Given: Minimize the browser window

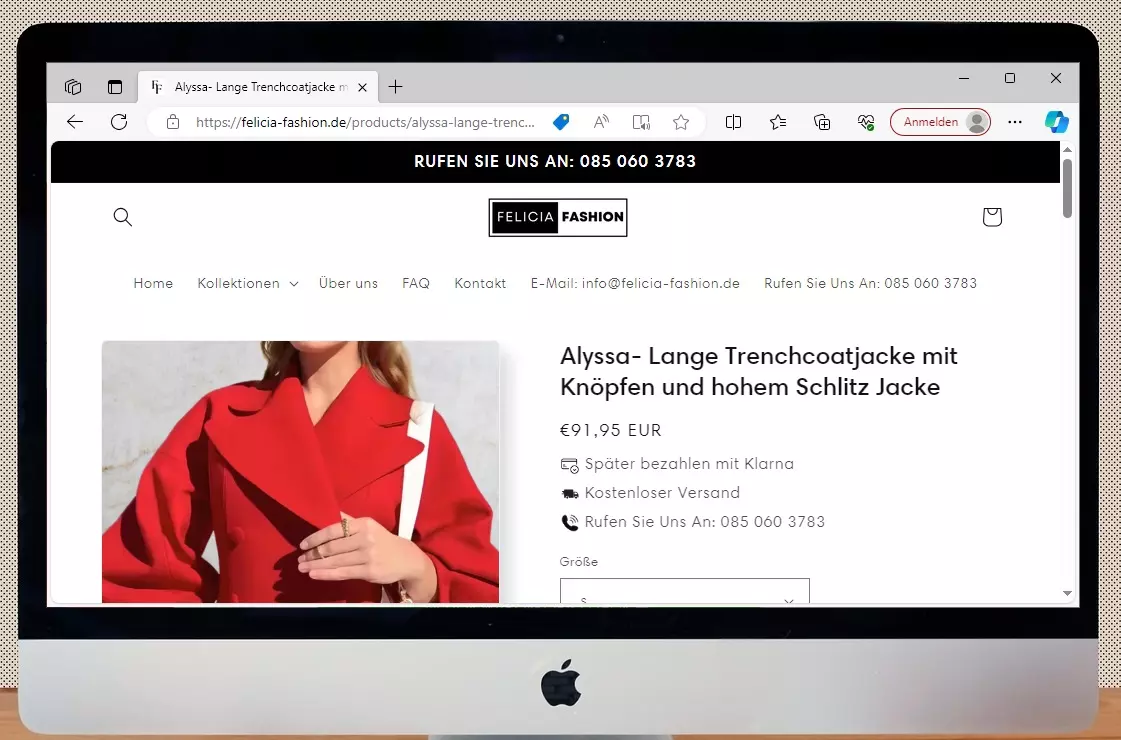Looking at the screenshot, I should pos(964,78).
